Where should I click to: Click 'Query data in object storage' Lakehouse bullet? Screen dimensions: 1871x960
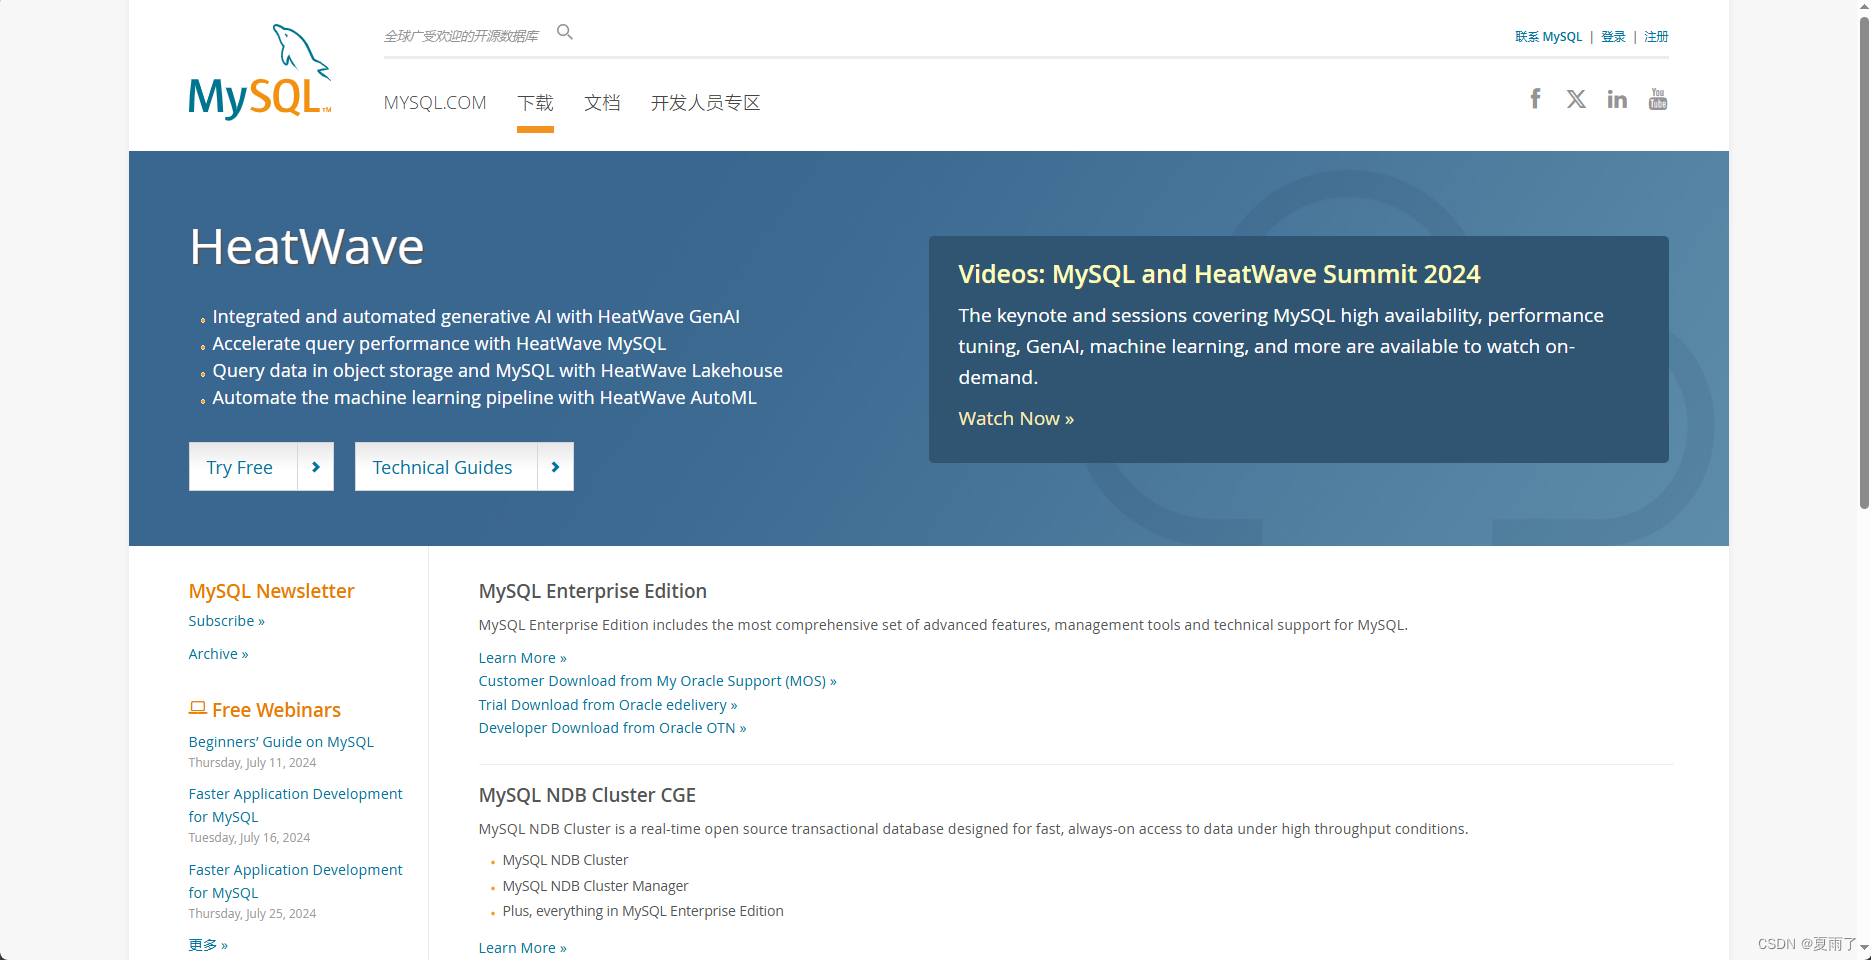(497, 371)
